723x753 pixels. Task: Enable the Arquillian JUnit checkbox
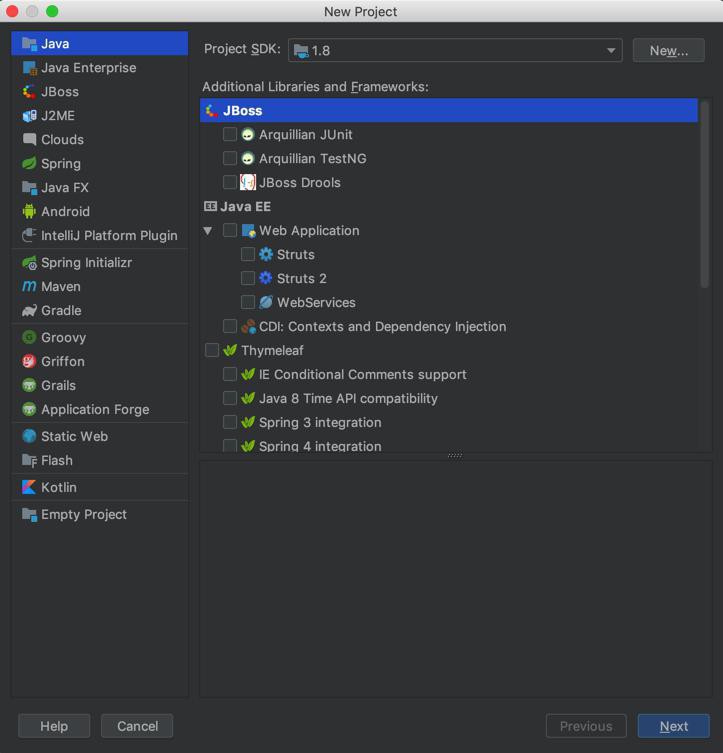click(x=230, y=134)
